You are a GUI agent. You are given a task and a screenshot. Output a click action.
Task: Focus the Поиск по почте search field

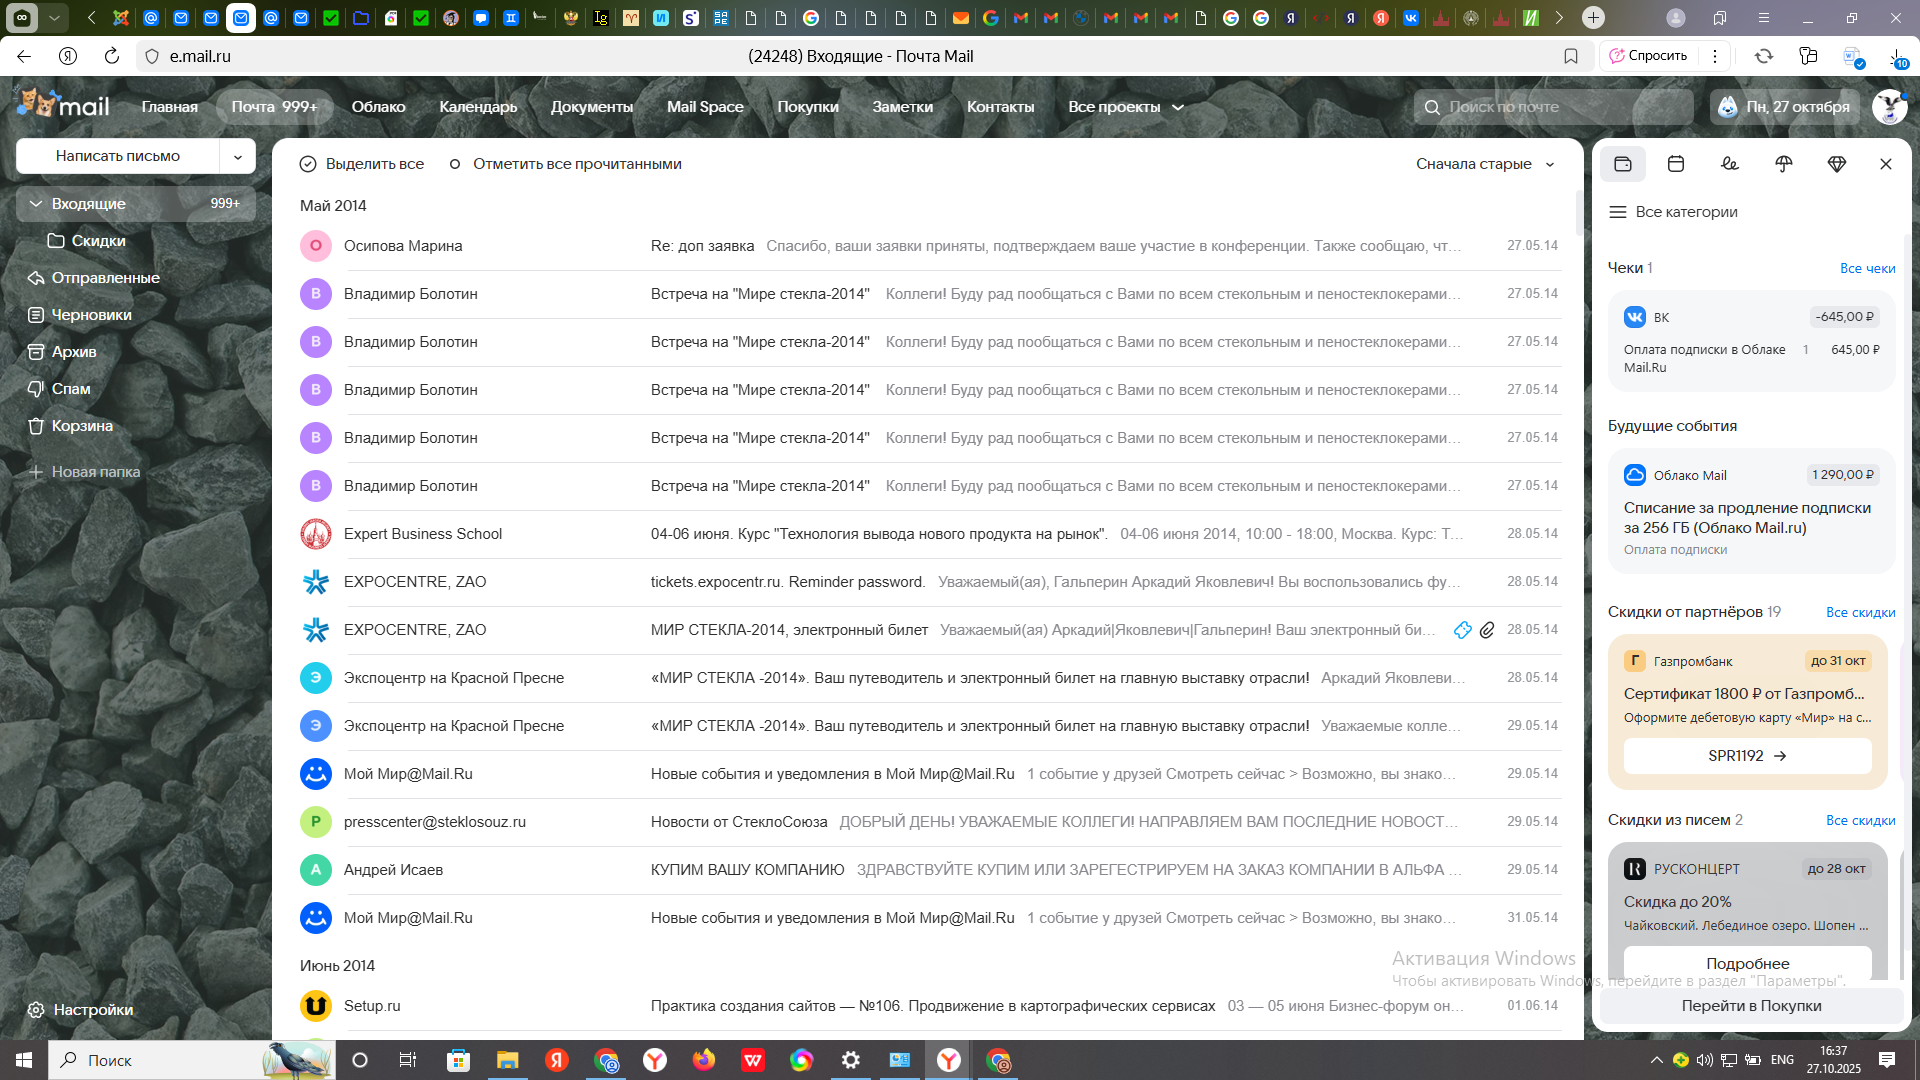[x=1560, y=107]
